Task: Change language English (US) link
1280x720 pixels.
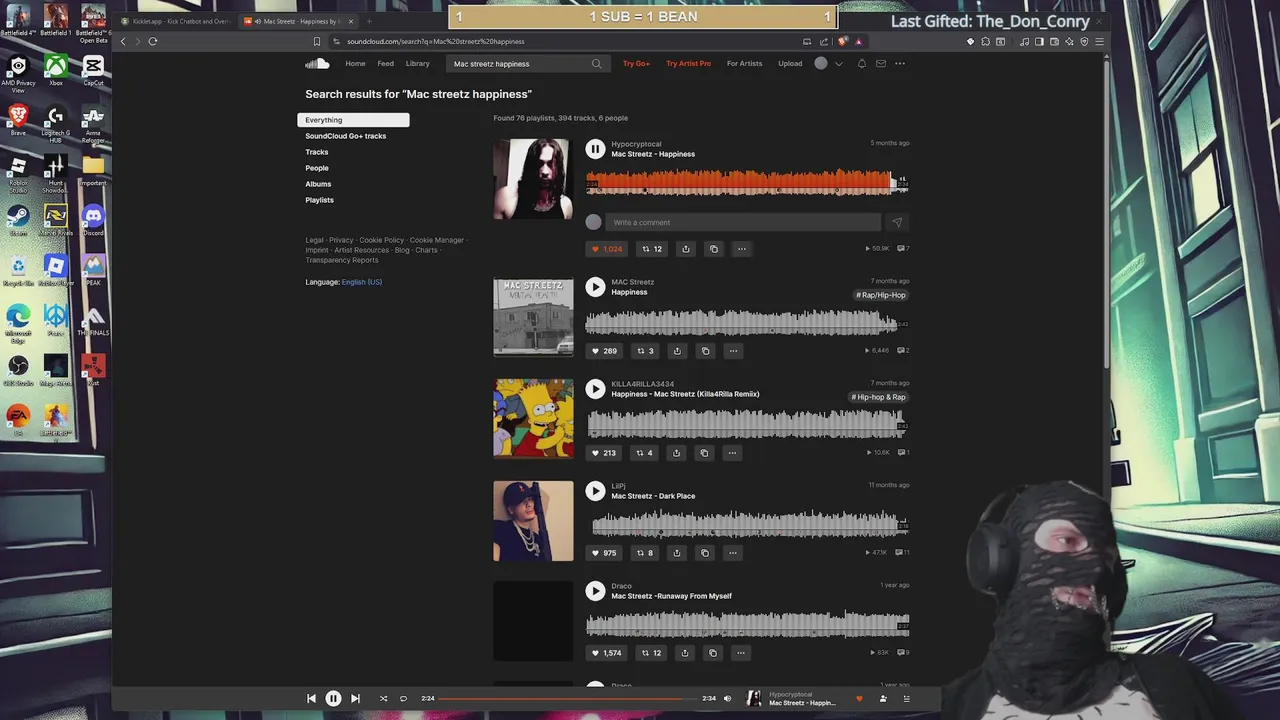Action: click(x=362, y=282)
